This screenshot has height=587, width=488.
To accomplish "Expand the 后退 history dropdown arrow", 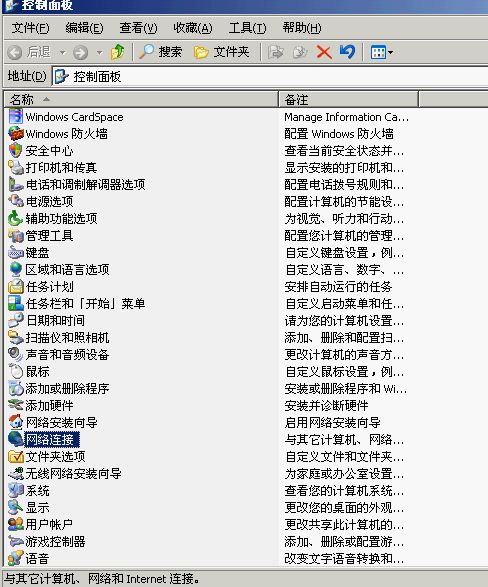I will pyautogui.click(x=62, y=52).
